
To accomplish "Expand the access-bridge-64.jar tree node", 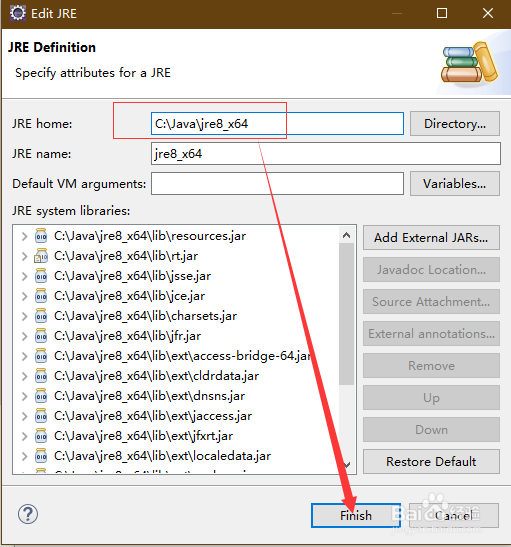I will pyautogui.click(x=24, y=356).
